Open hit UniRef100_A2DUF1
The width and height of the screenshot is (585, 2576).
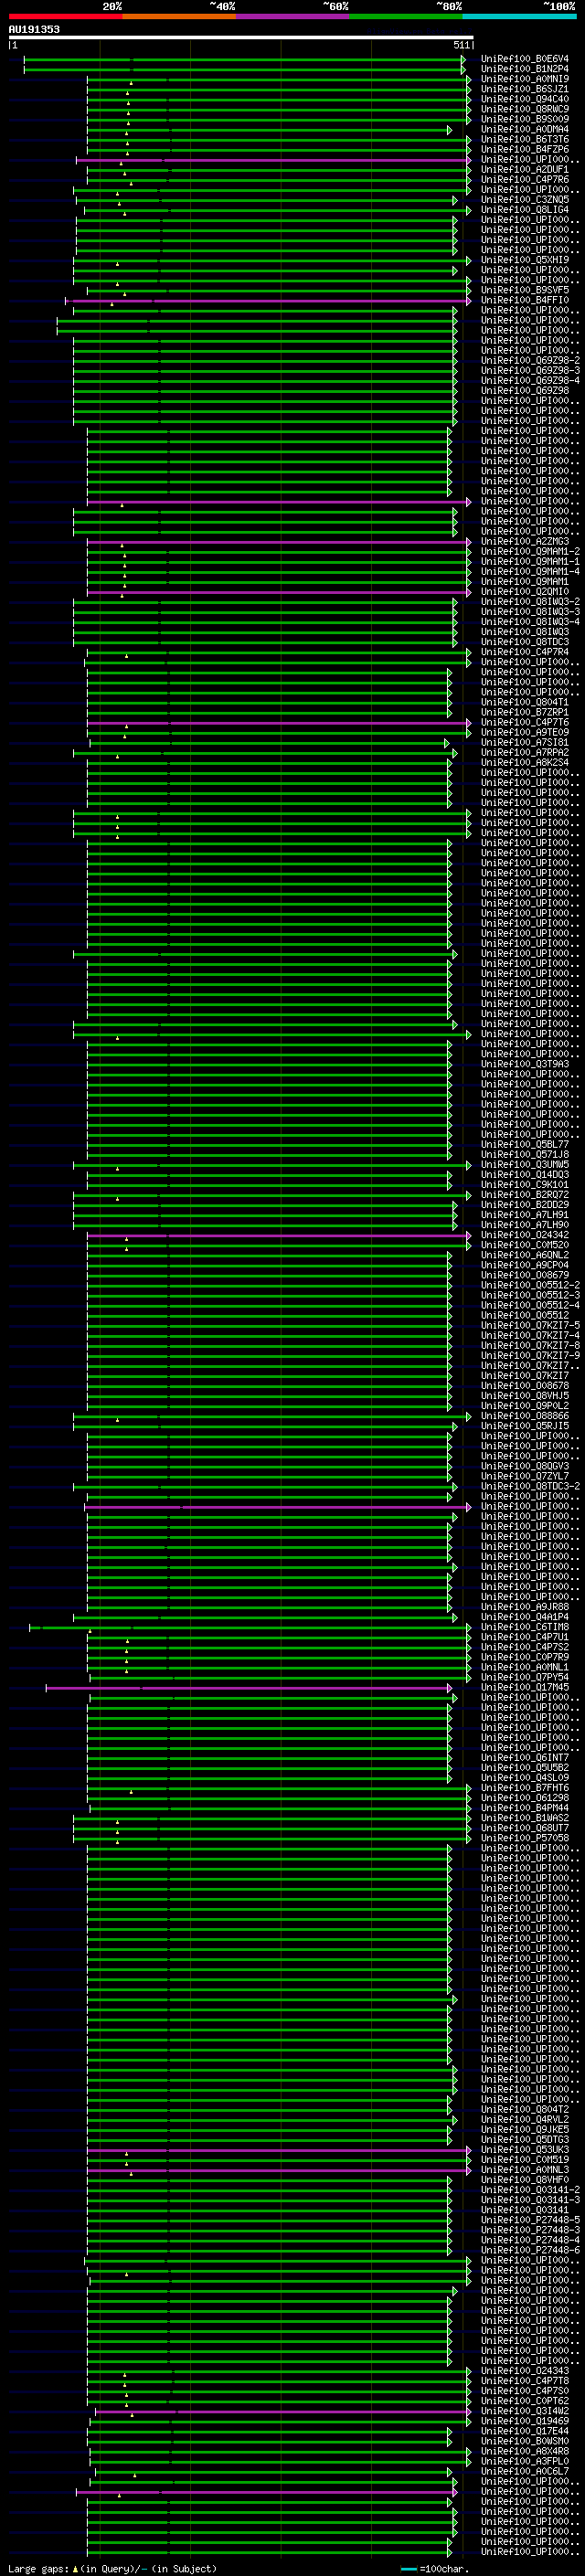pyautogui.click(x=525, y=170)
